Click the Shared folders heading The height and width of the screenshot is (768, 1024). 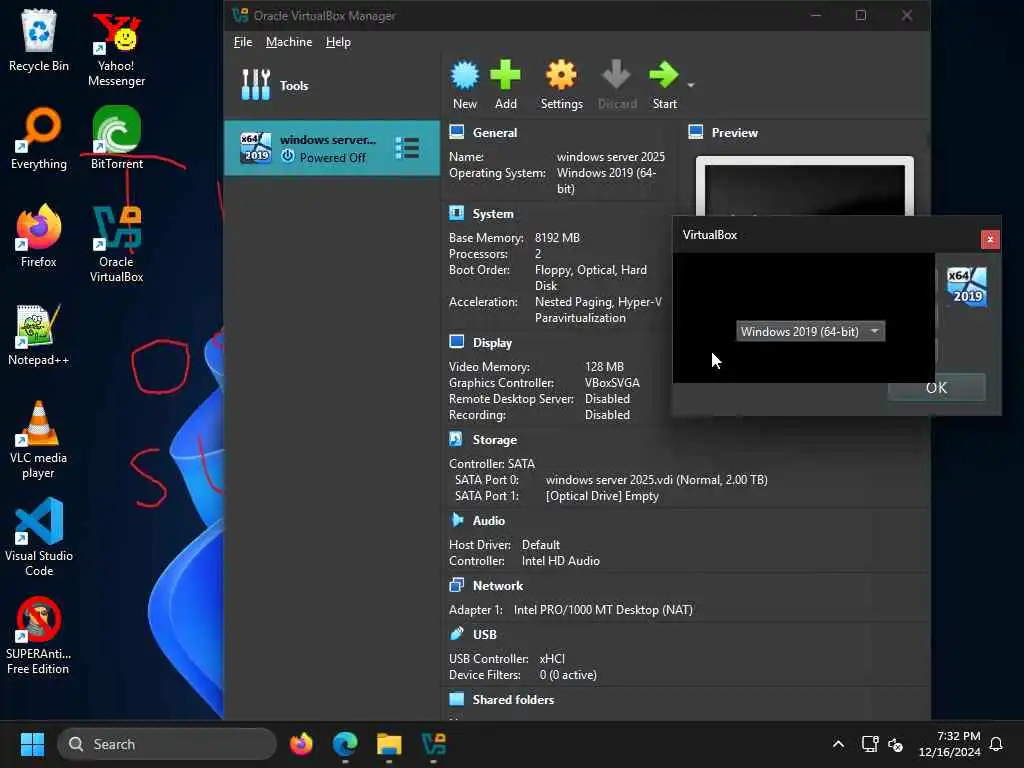tap(513, 699)
